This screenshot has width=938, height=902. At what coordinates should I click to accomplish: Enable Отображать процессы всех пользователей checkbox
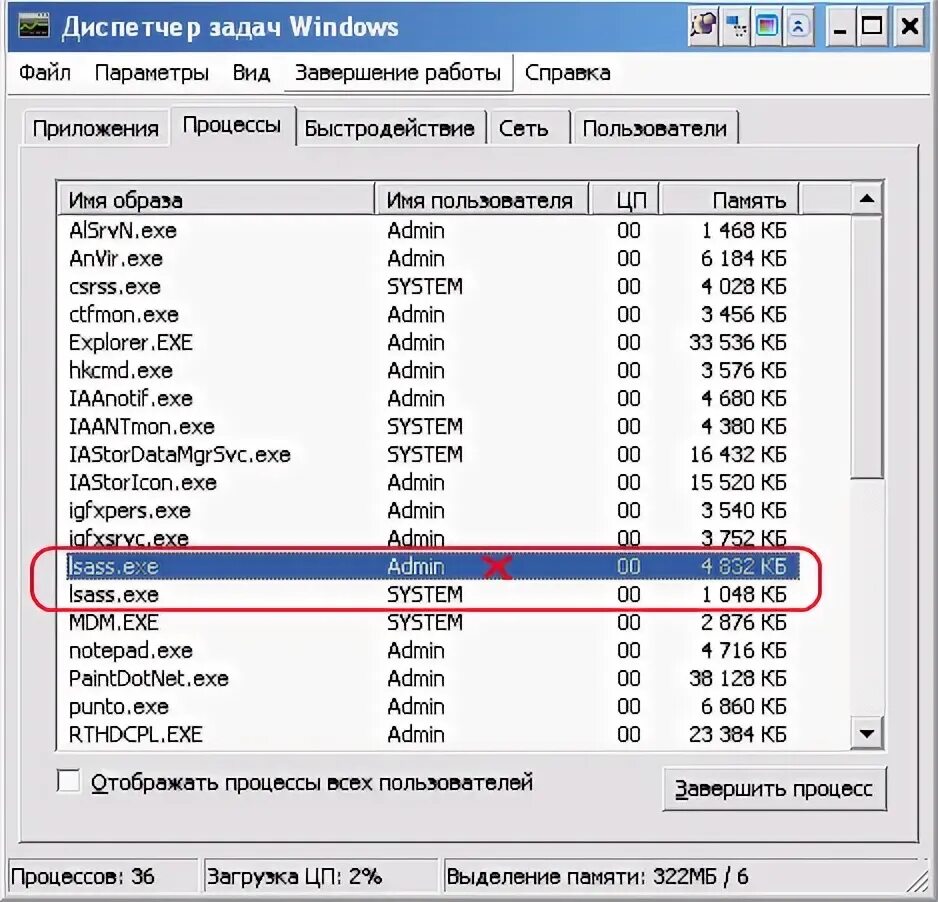[68, 781]
